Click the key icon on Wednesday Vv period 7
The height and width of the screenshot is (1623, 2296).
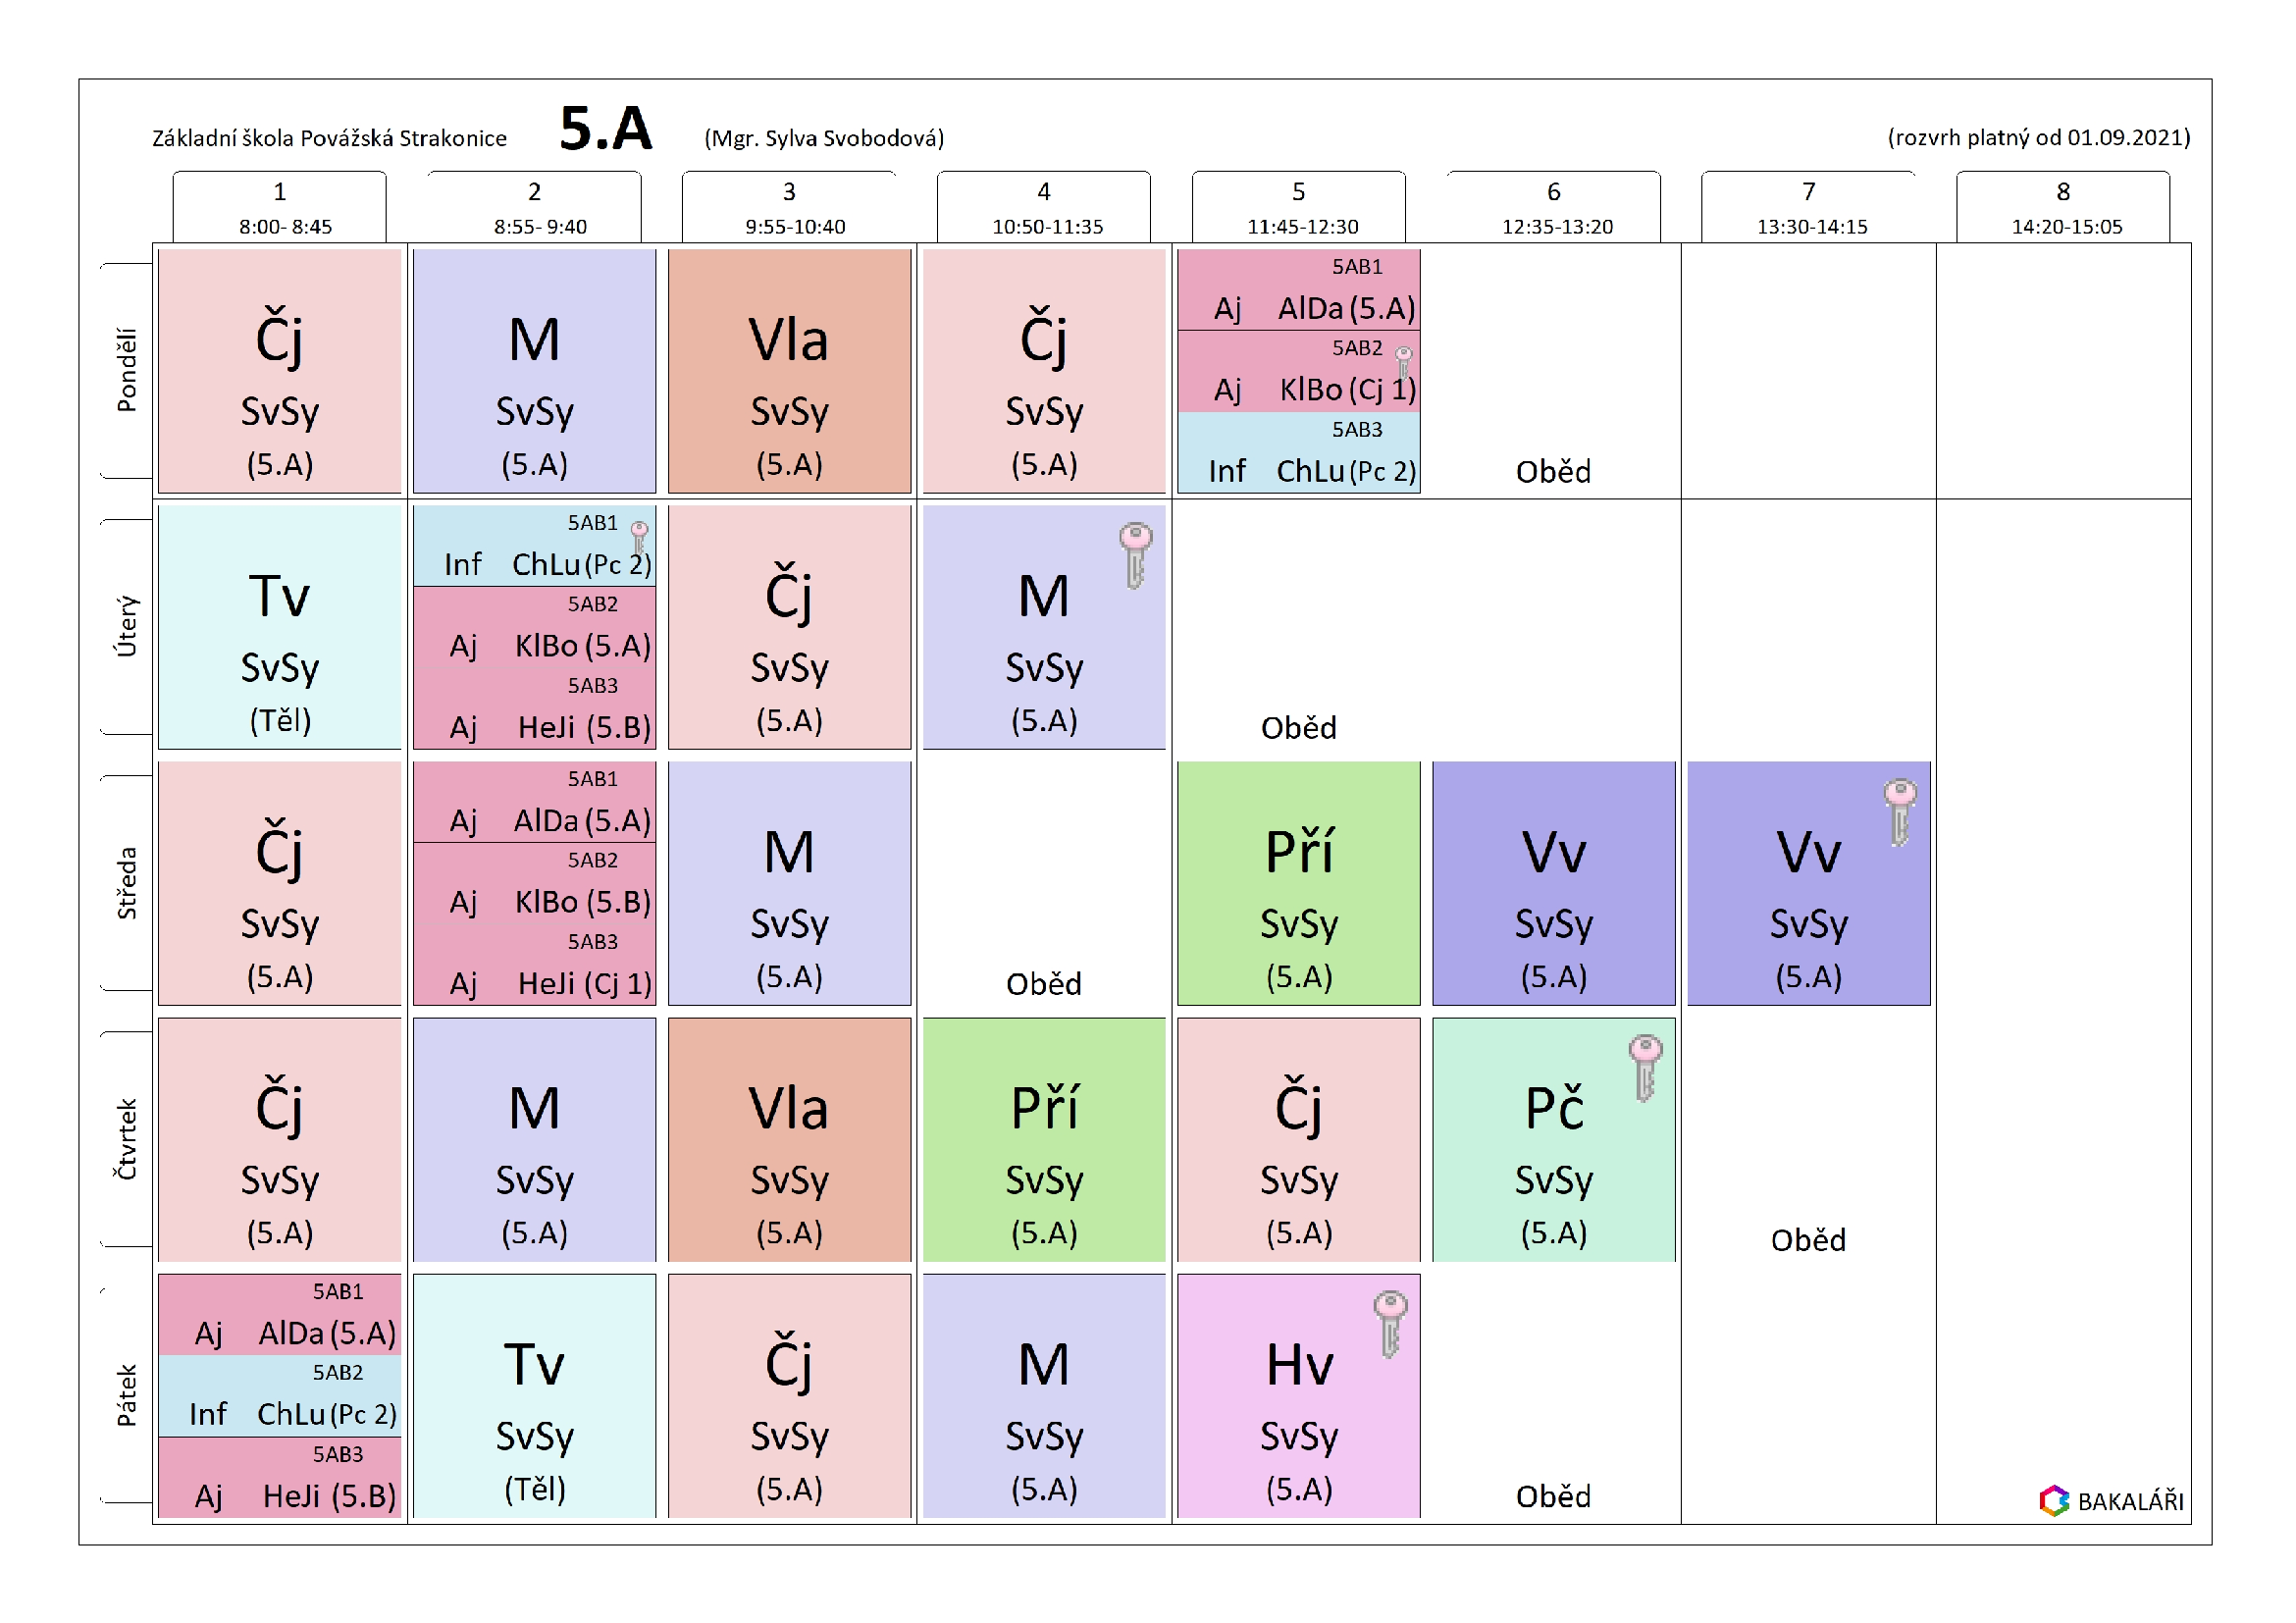point(1899,812)
